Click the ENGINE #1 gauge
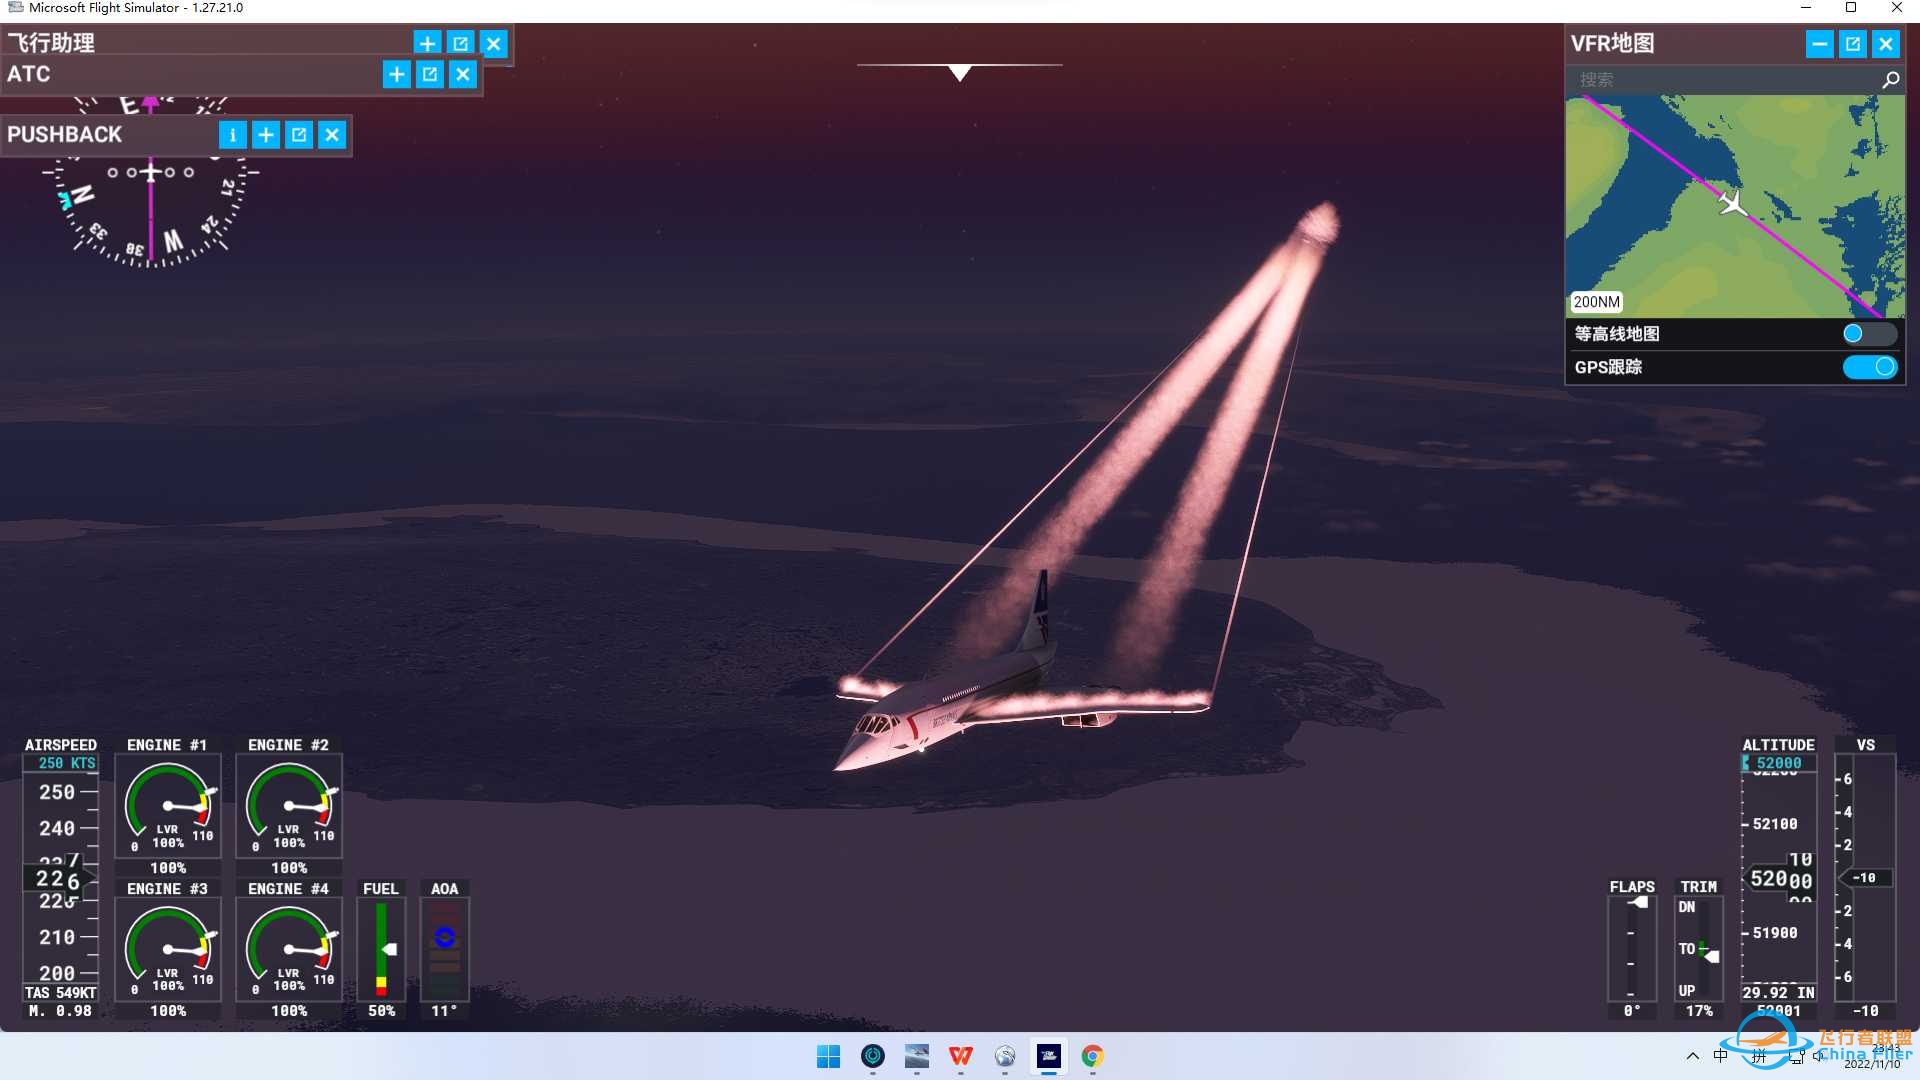The image size is (1920, 1080). 168,806
